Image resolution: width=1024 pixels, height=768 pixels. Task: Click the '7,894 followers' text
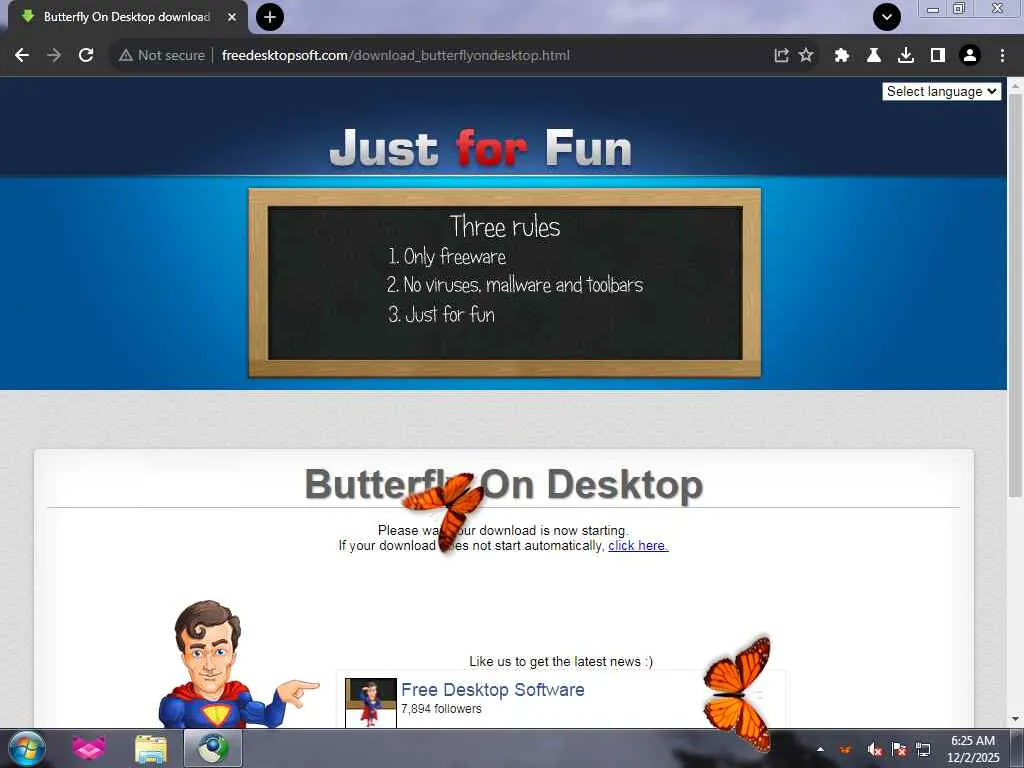point(441,709)
